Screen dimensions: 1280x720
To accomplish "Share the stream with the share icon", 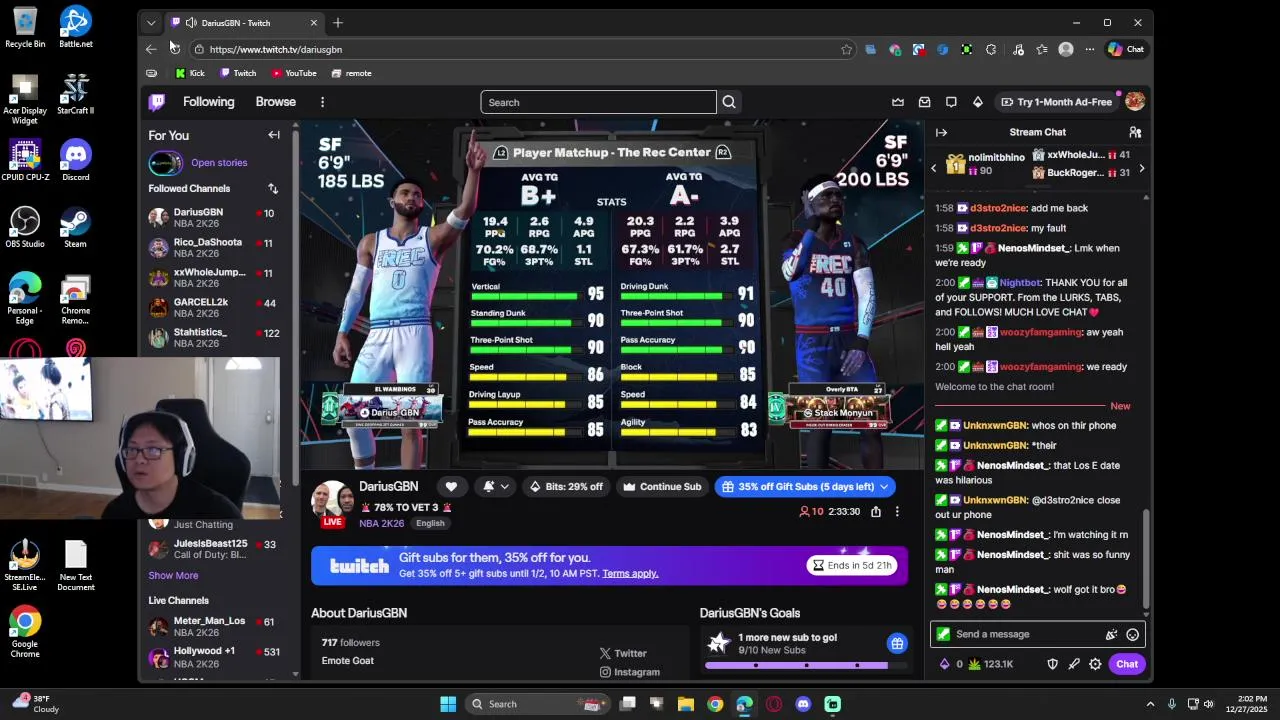I will (876, 511).
